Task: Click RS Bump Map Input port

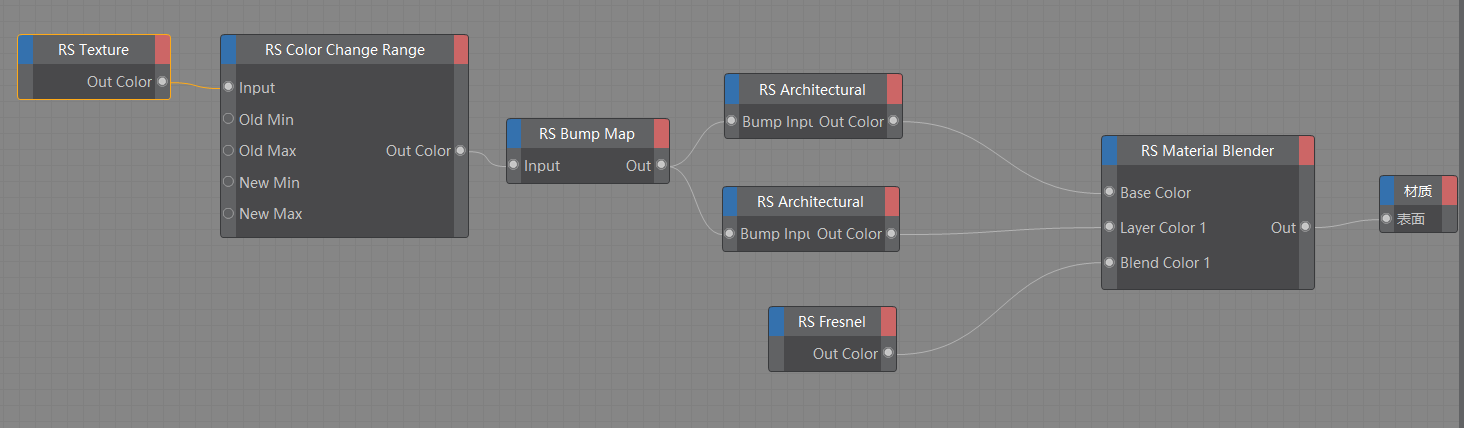Action: (x=514, y=166)
